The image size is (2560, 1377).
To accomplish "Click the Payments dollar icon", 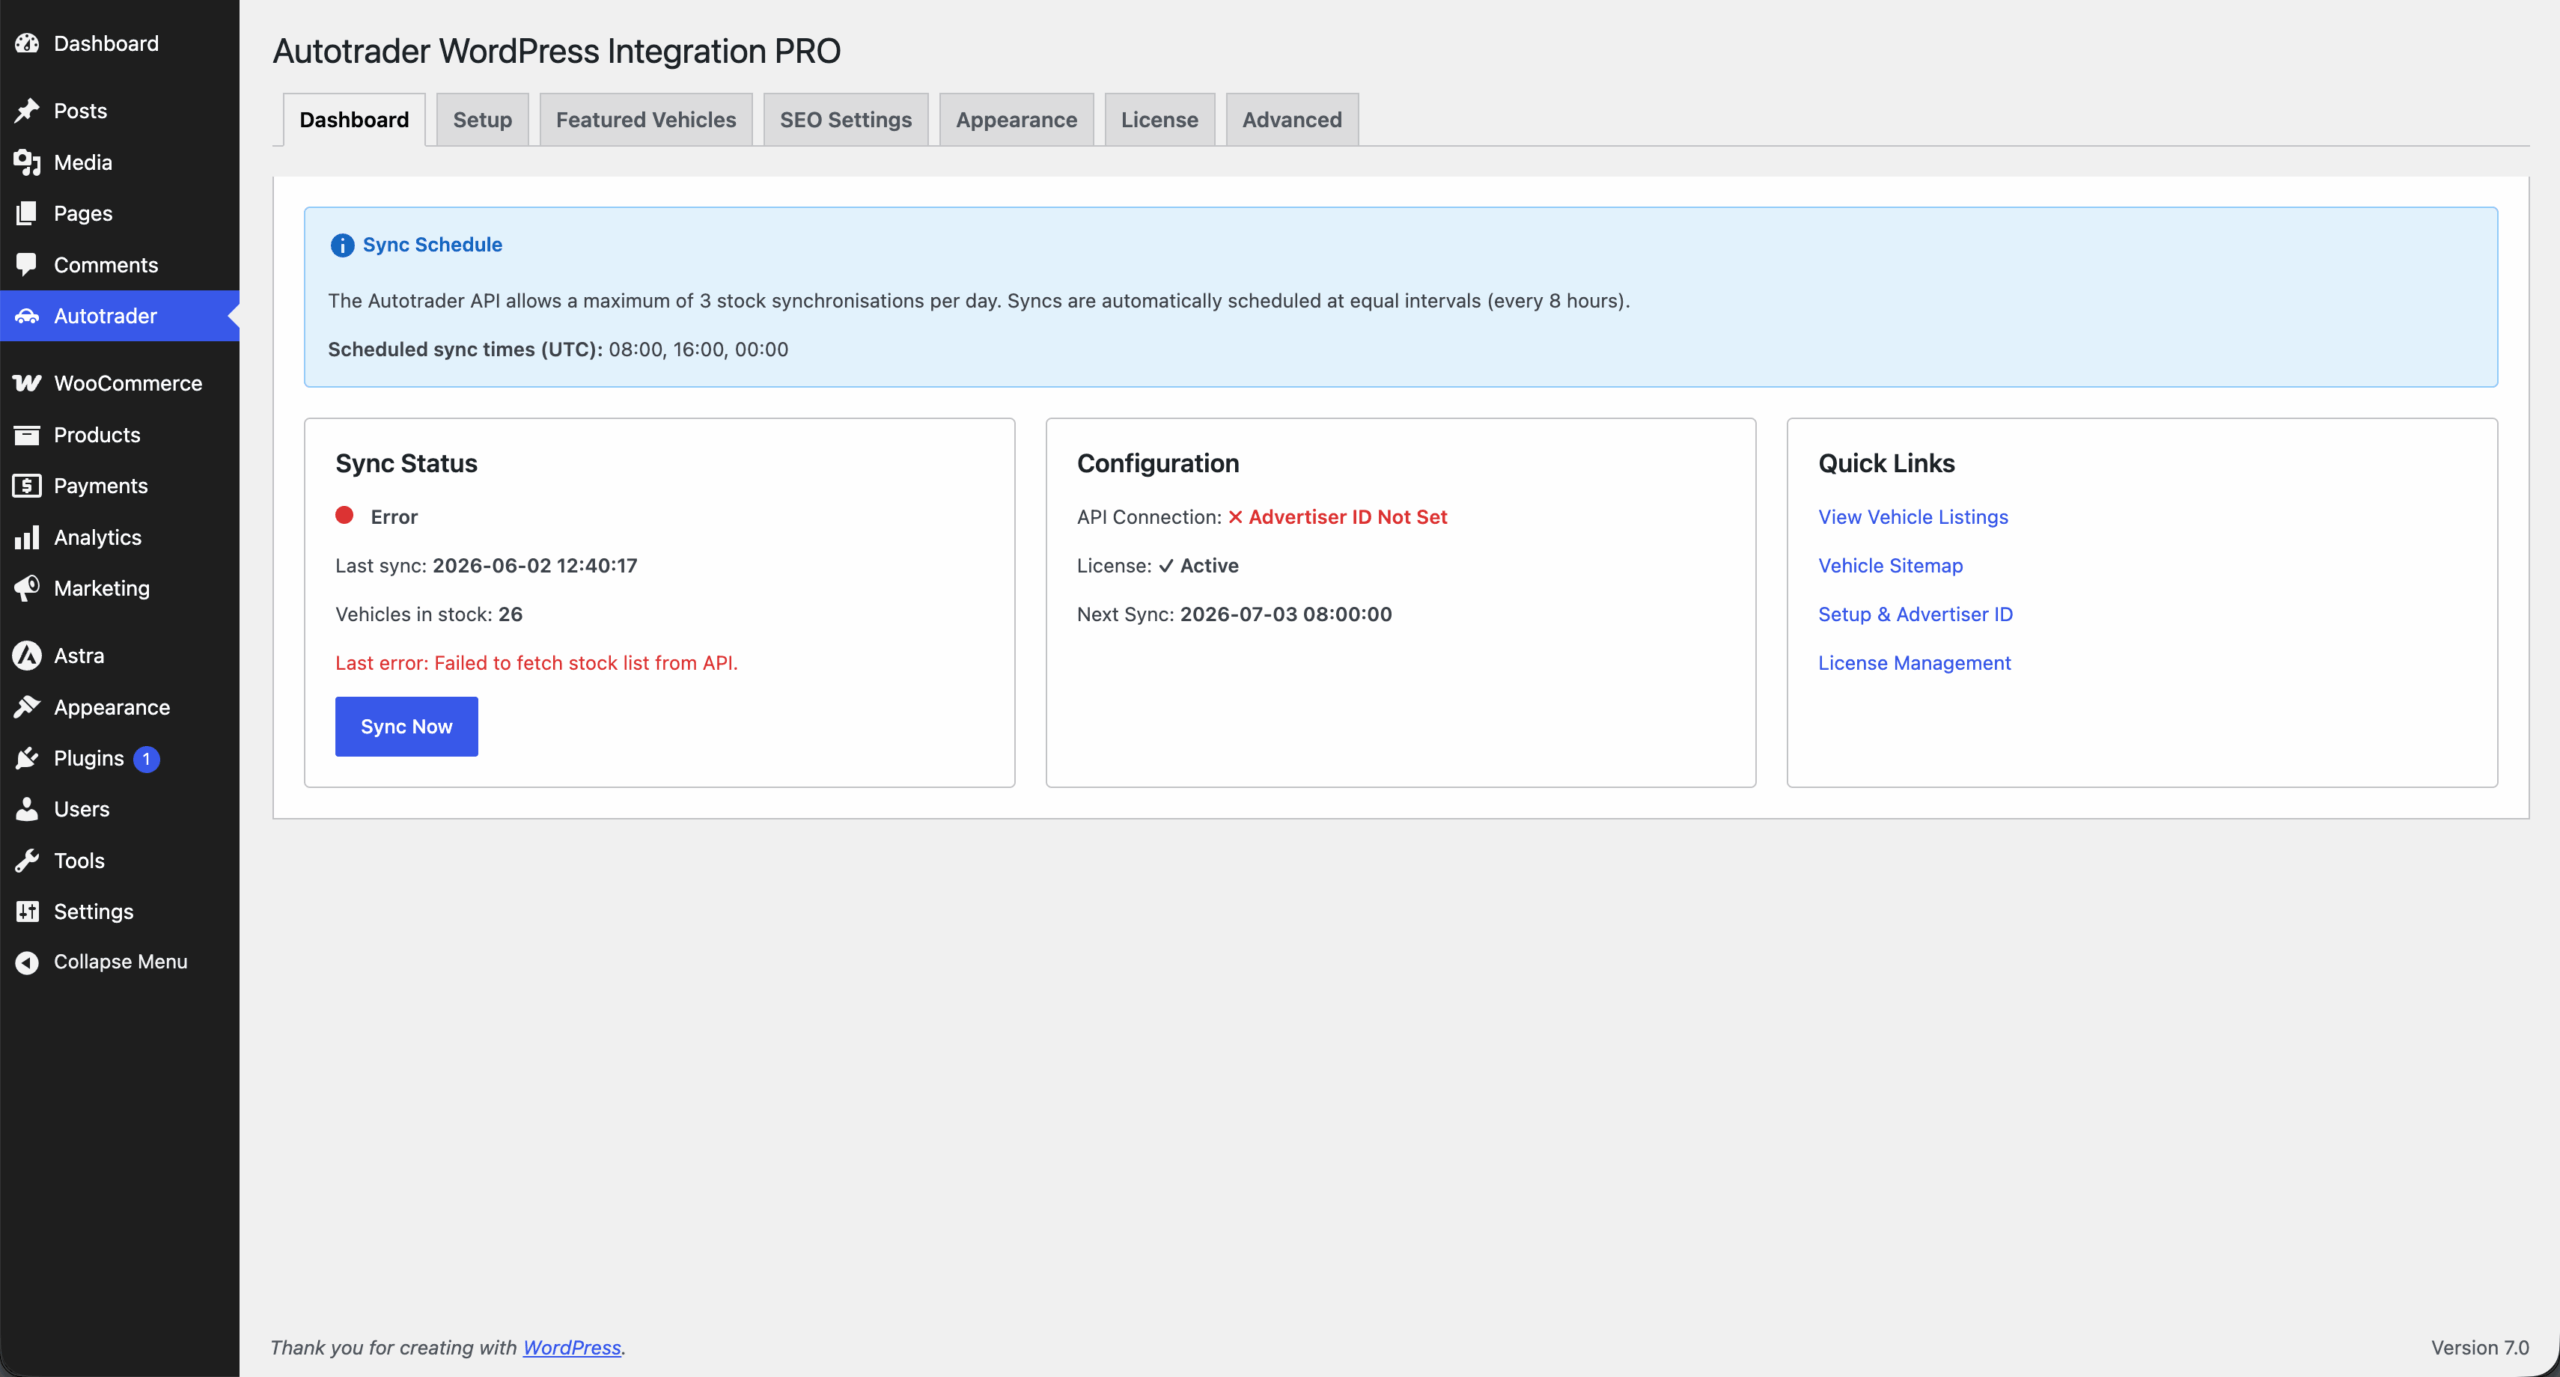I will pos(27,485).
